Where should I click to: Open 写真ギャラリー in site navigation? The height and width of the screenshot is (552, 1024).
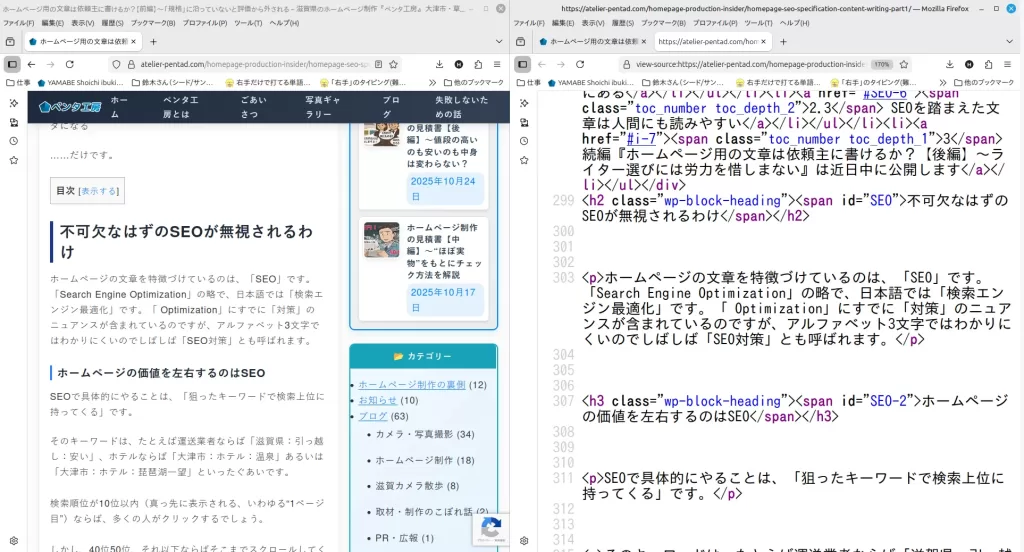[x=323, y=106]
